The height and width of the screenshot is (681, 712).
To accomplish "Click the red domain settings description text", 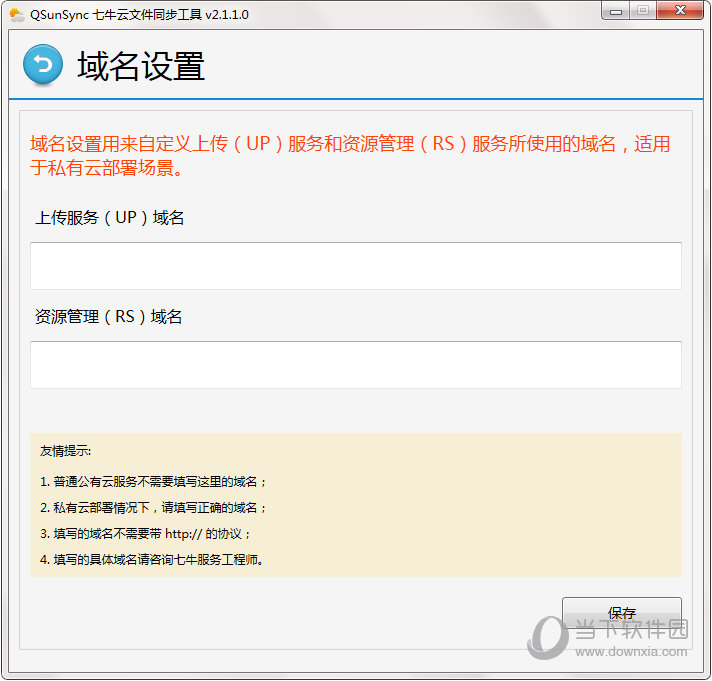I will pyautogui.click(x=350, y=156).
